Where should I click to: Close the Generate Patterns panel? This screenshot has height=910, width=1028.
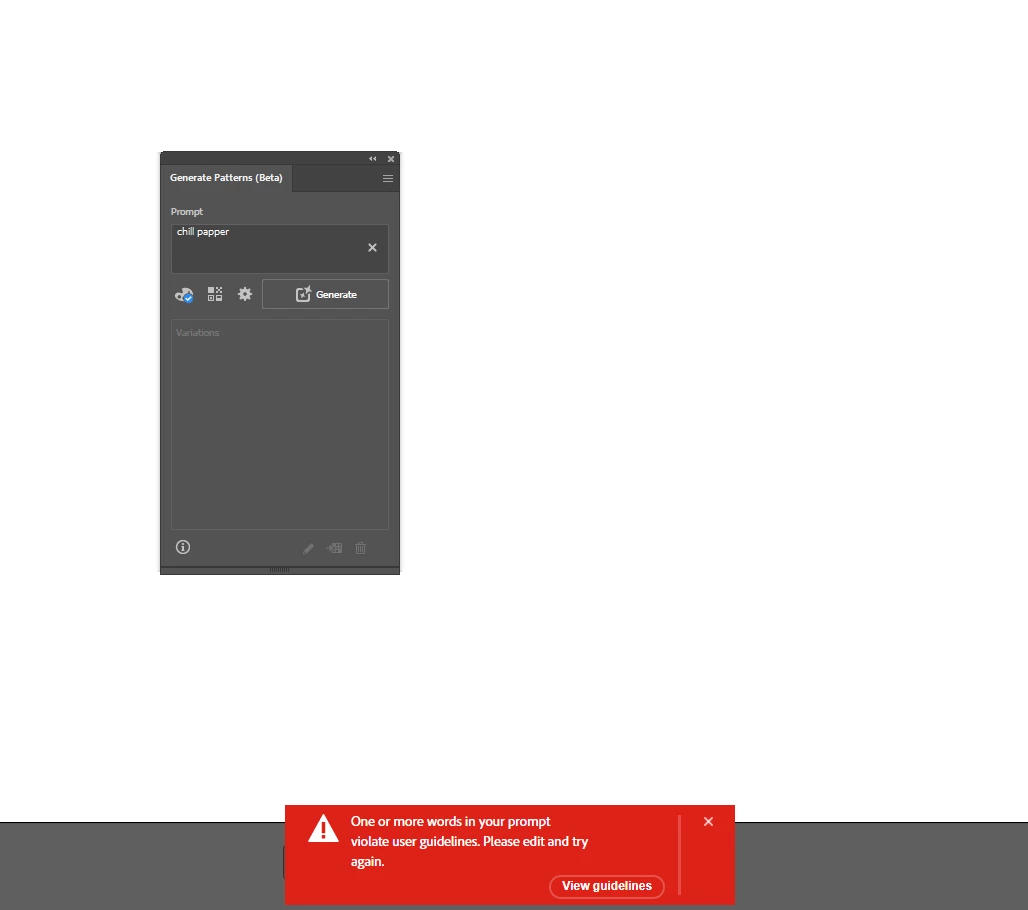click(x=391, y=159)
